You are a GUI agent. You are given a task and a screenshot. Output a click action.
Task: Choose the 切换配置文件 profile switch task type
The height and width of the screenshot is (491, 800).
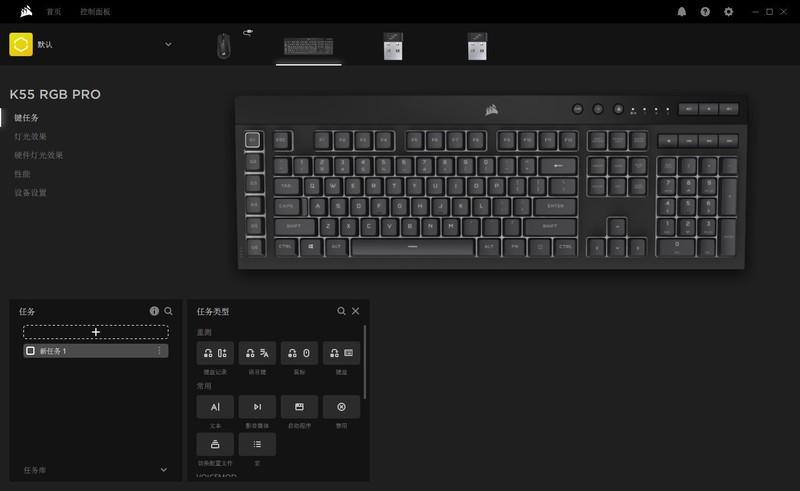215,445
